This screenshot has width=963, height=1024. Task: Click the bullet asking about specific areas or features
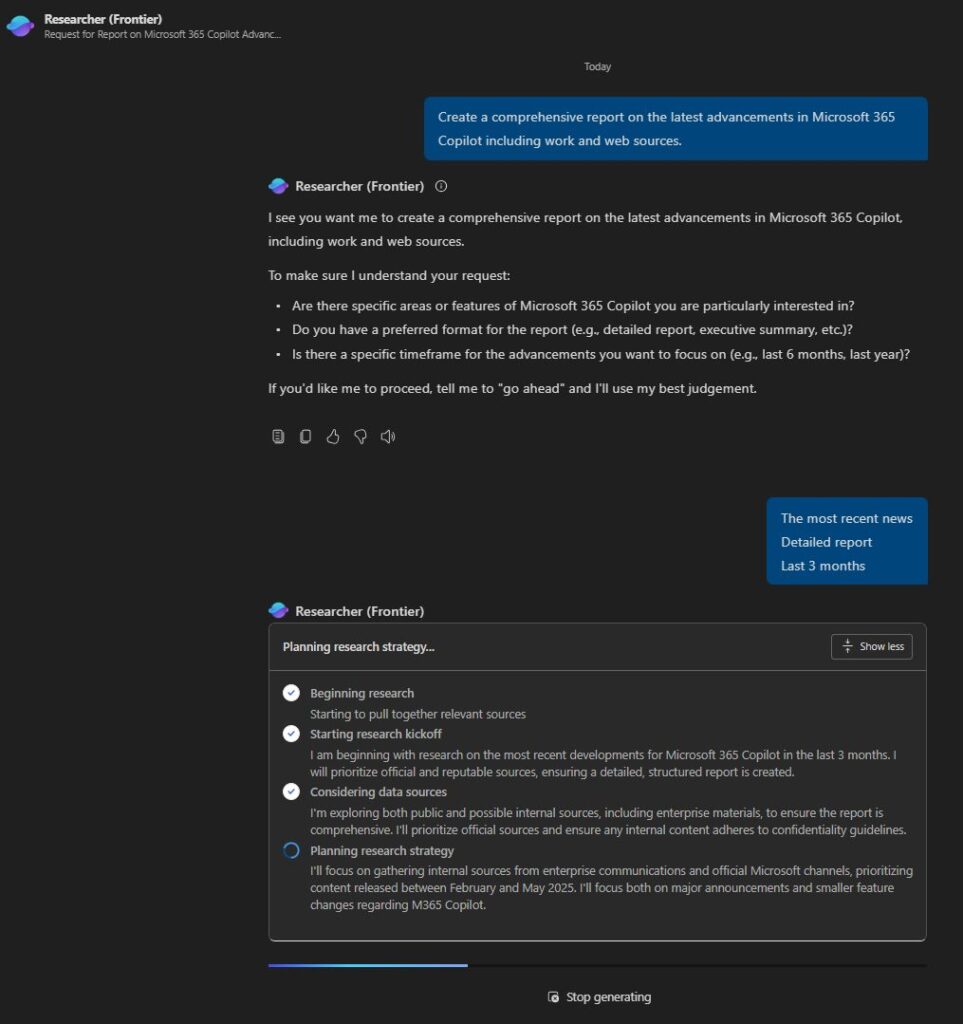(573, 306)
